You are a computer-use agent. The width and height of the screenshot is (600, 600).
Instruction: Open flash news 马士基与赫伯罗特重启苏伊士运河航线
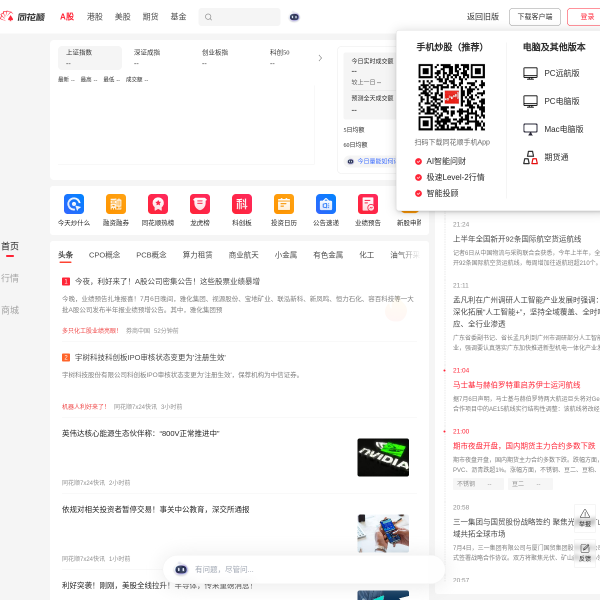point(517,385)
